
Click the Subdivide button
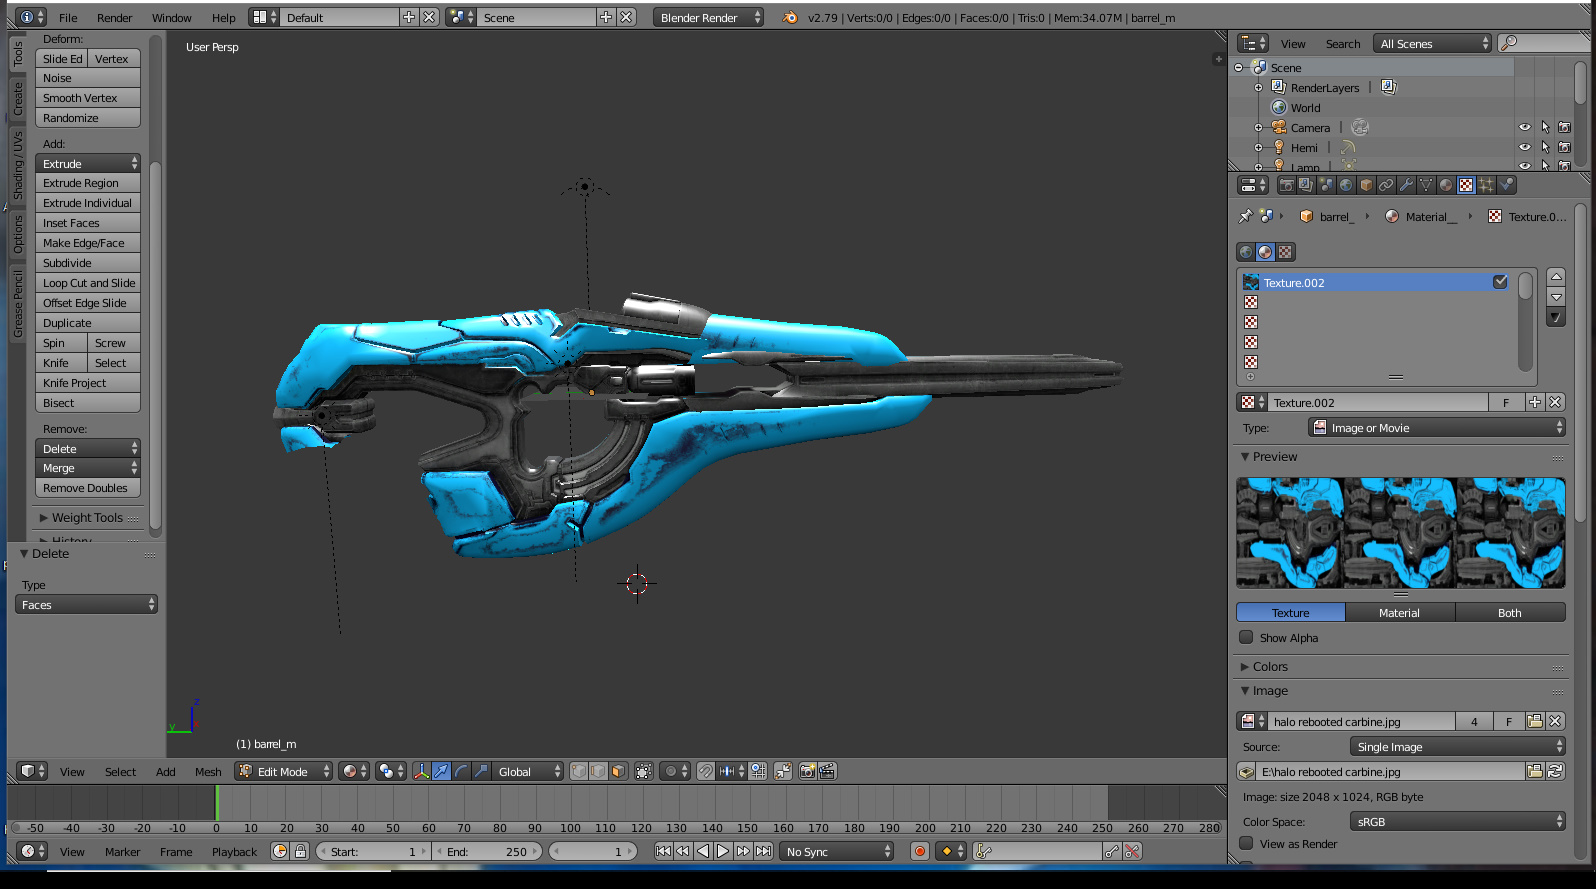point(88,262)
